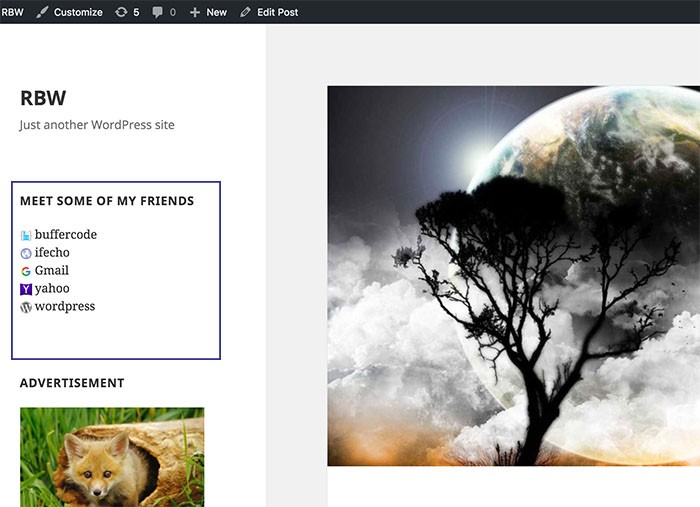Click the Google G favicon
700x507 pixels.
pyautogui.click(x=26, y=271)
